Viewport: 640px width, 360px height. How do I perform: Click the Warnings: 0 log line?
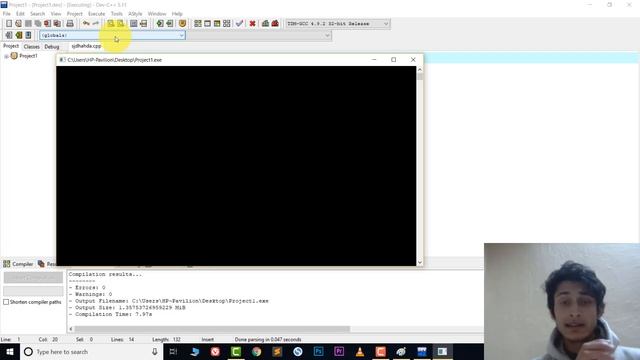click(90, 294)
